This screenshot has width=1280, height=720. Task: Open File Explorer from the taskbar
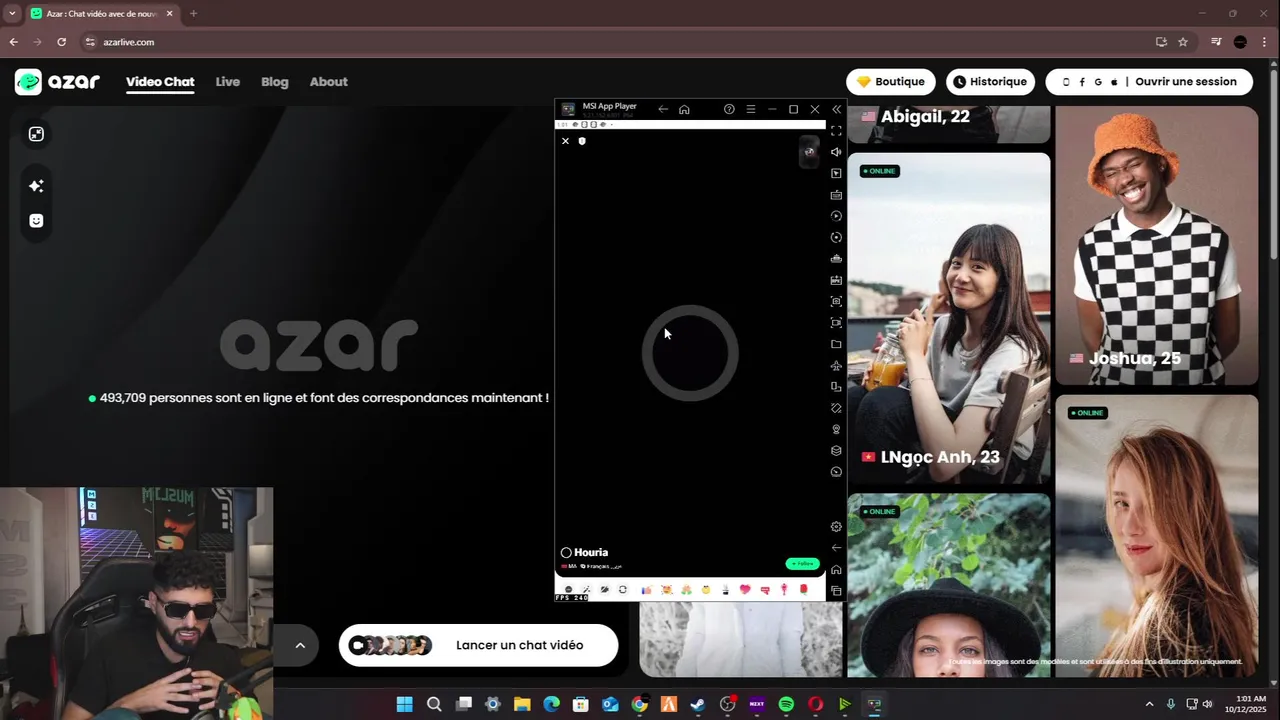(x=522, y=704)
